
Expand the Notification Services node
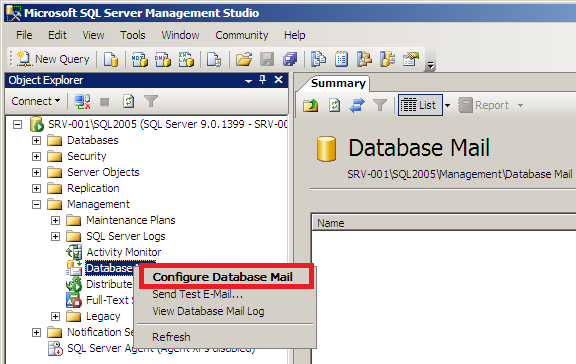coord(36,332)
